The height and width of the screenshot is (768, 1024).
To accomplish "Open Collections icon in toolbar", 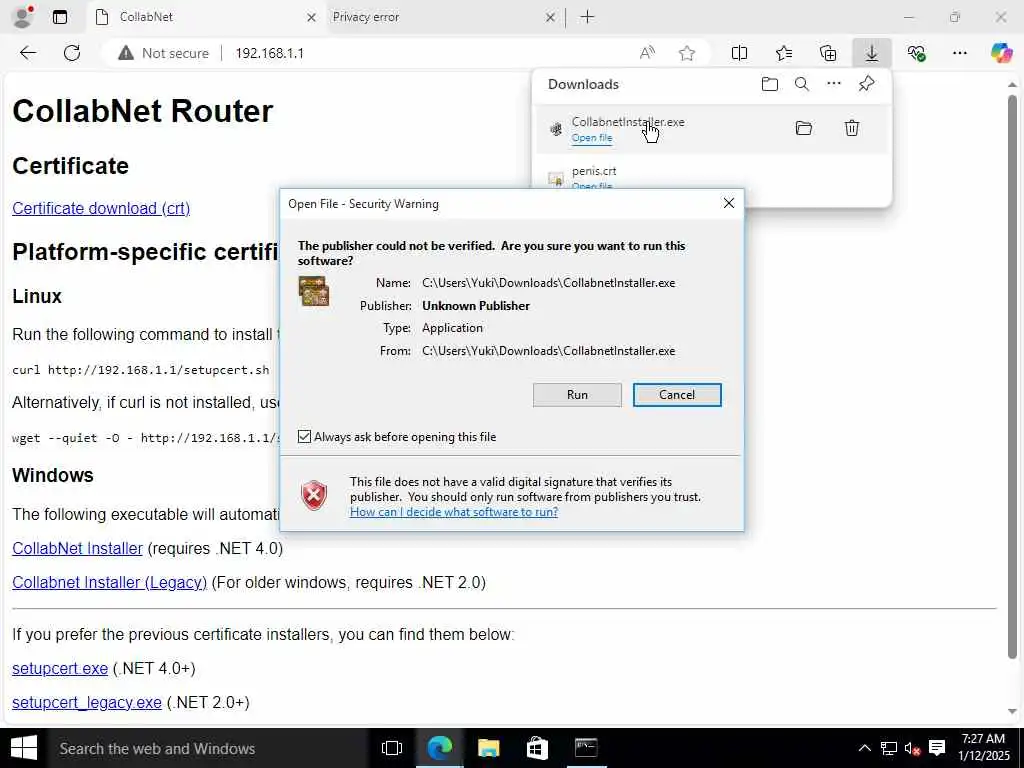I will click(827, 53).
